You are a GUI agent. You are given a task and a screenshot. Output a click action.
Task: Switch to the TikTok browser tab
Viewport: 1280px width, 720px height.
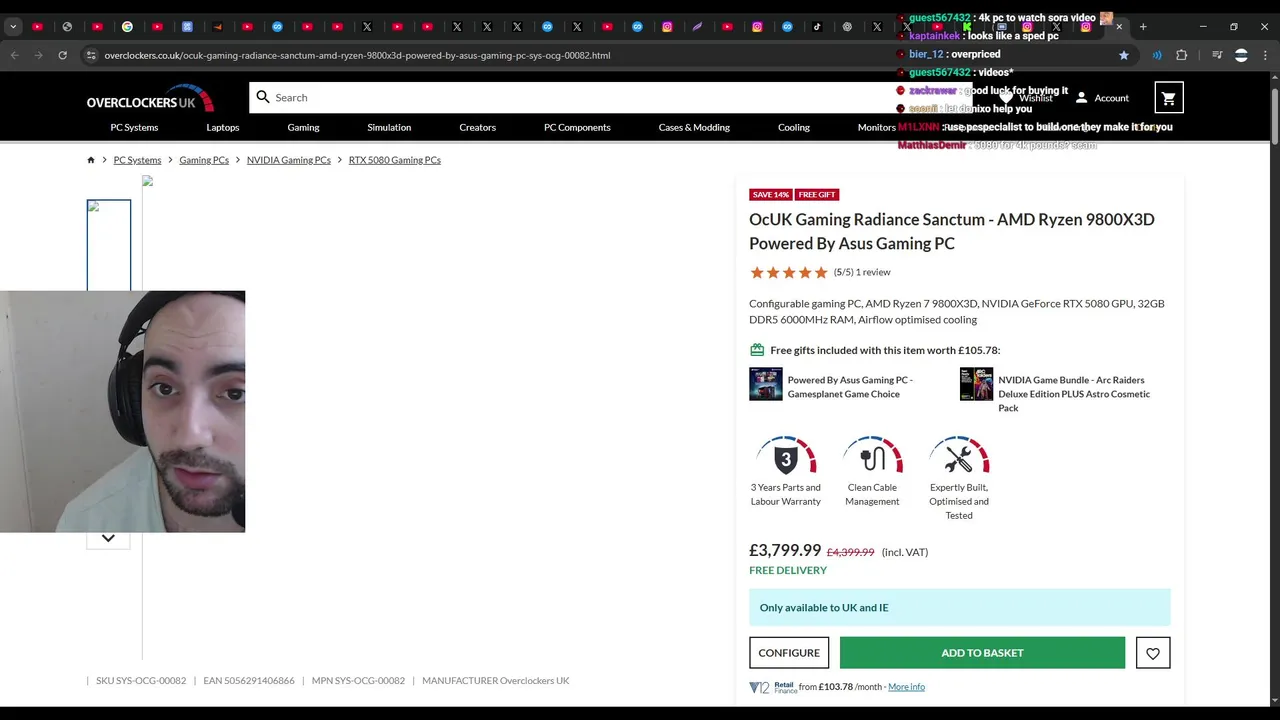point(817,27)
